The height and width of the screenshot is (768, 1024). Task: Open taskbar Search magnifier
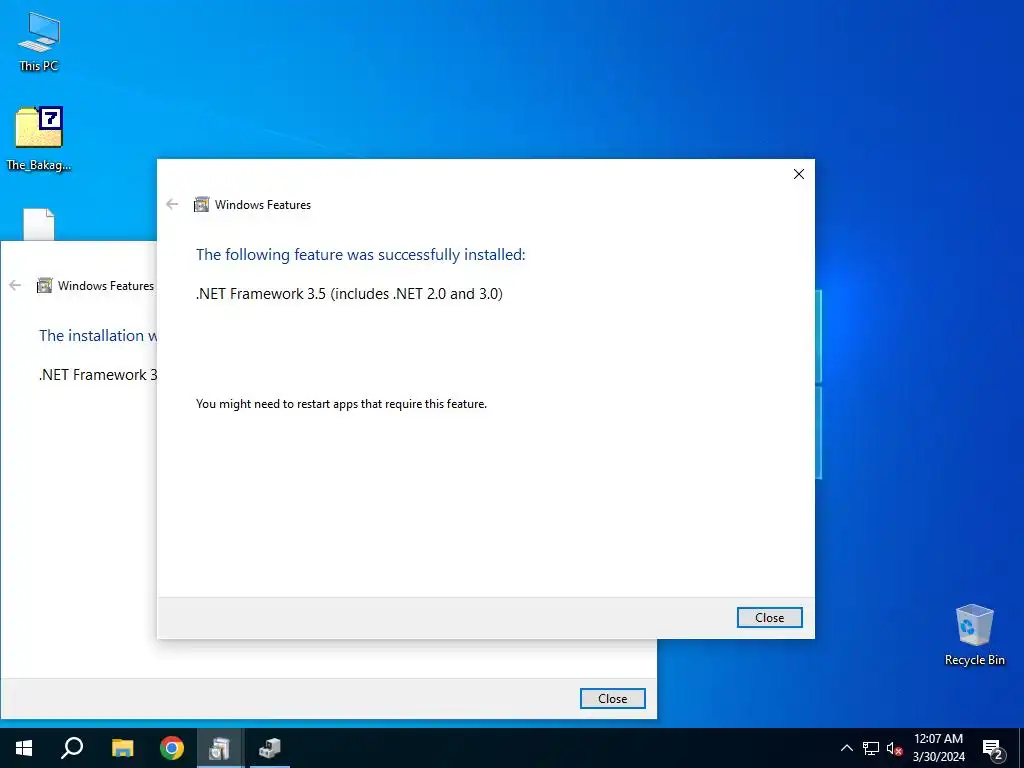pyautogui.click(x=72, y=748)
